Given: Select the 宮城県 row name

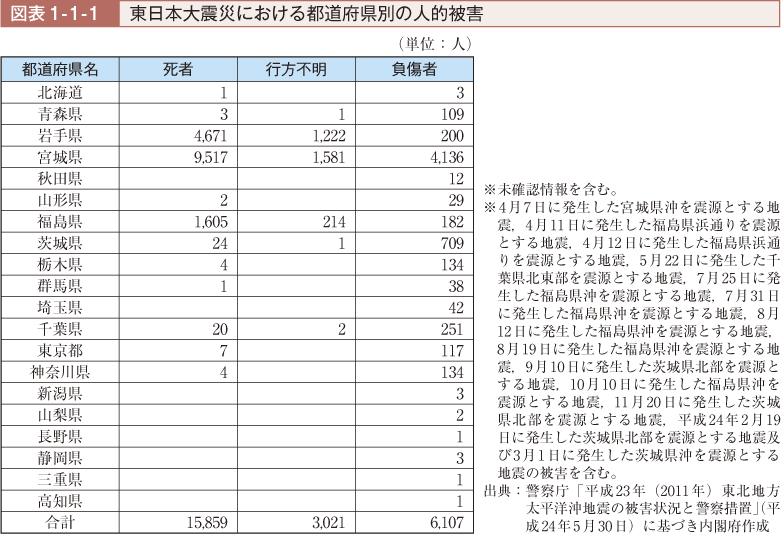Looking at the screenshot, I should 60,157.
